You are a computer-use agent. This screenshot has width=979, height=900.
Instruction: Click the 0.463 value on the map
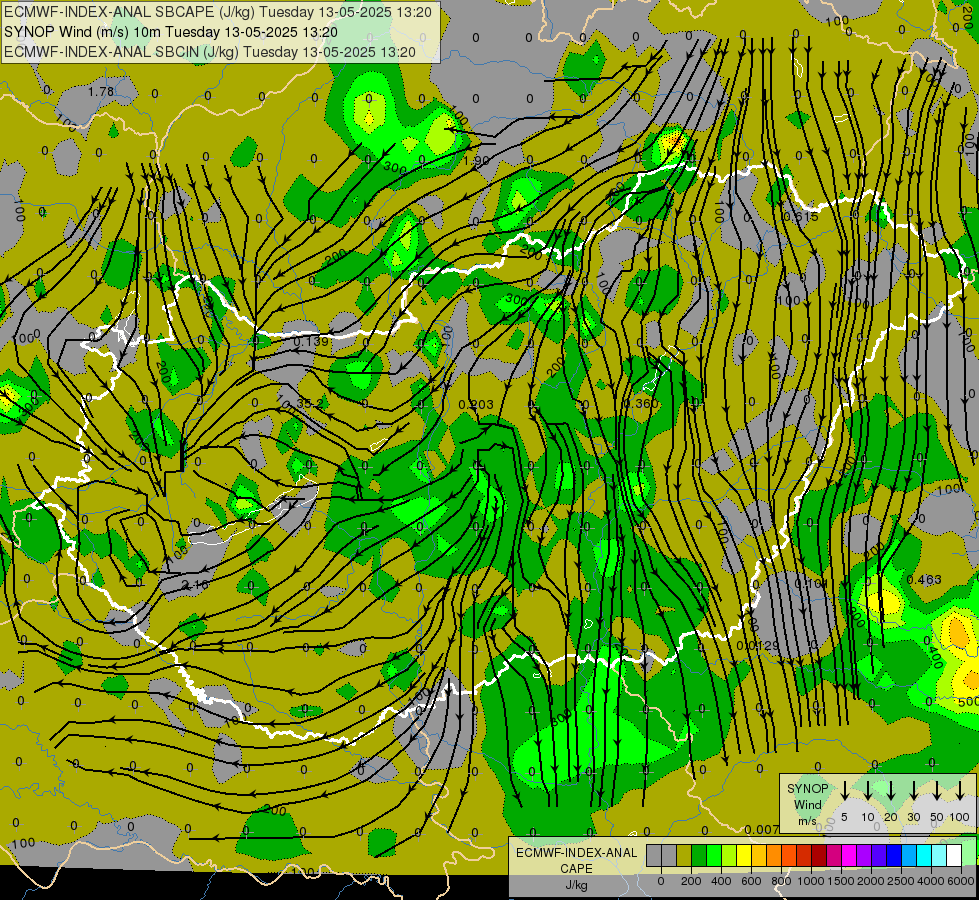click(x=924, y=580)
